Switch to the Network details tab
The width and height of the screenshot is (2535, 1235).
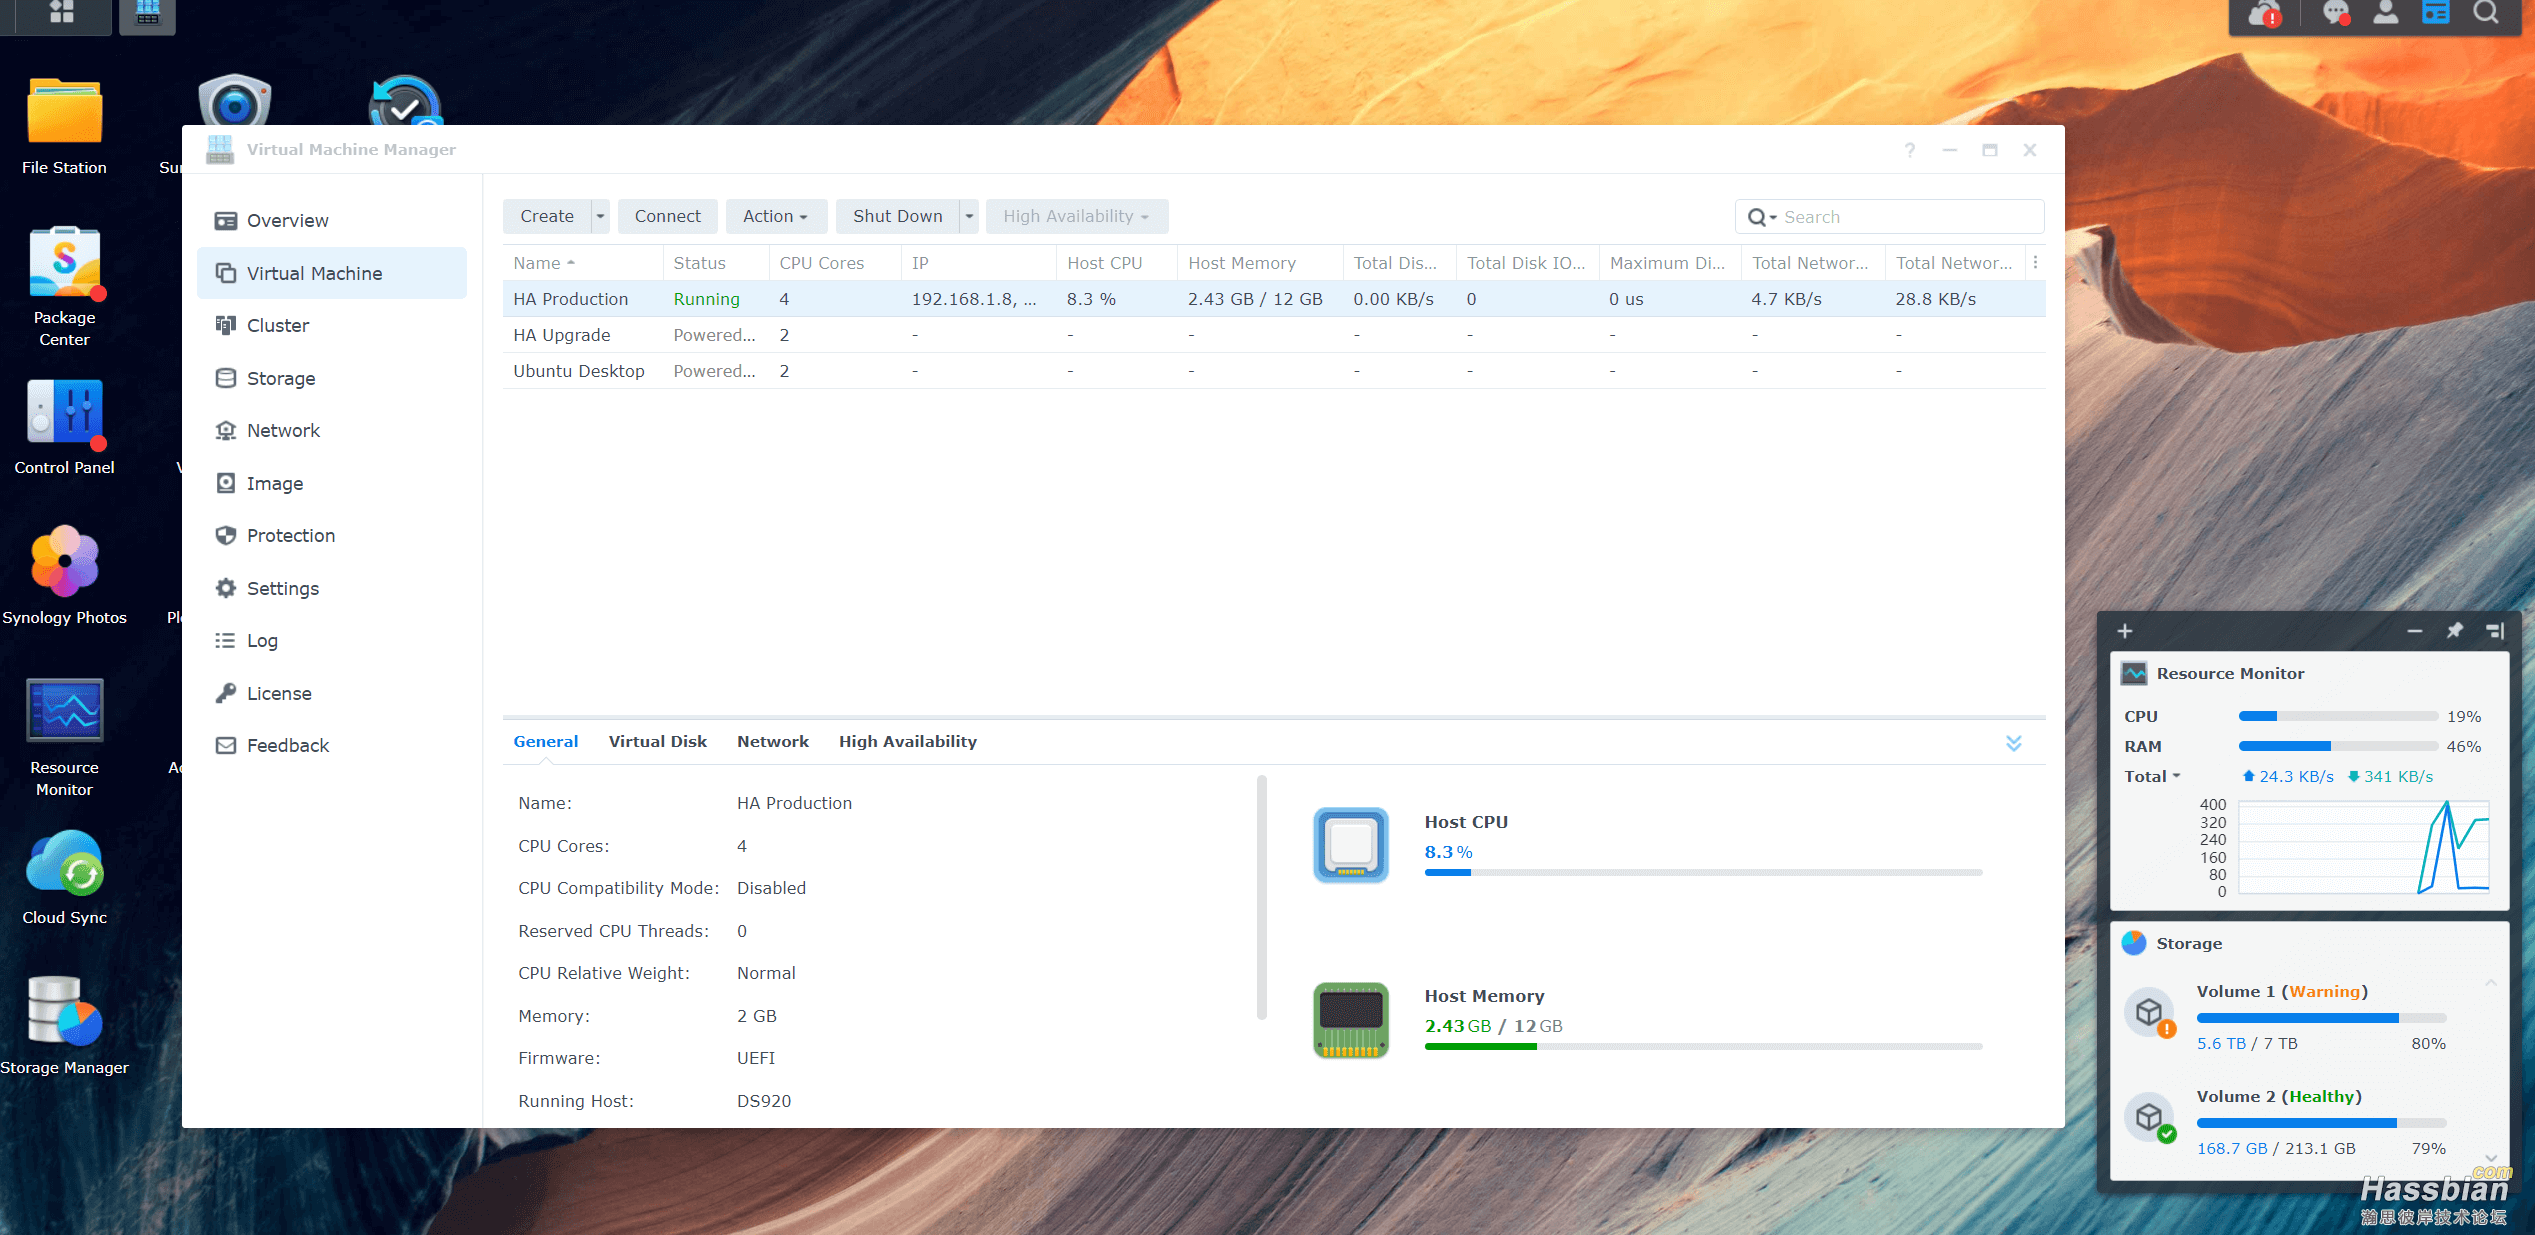pyautogui.click(x=773, y=741)
